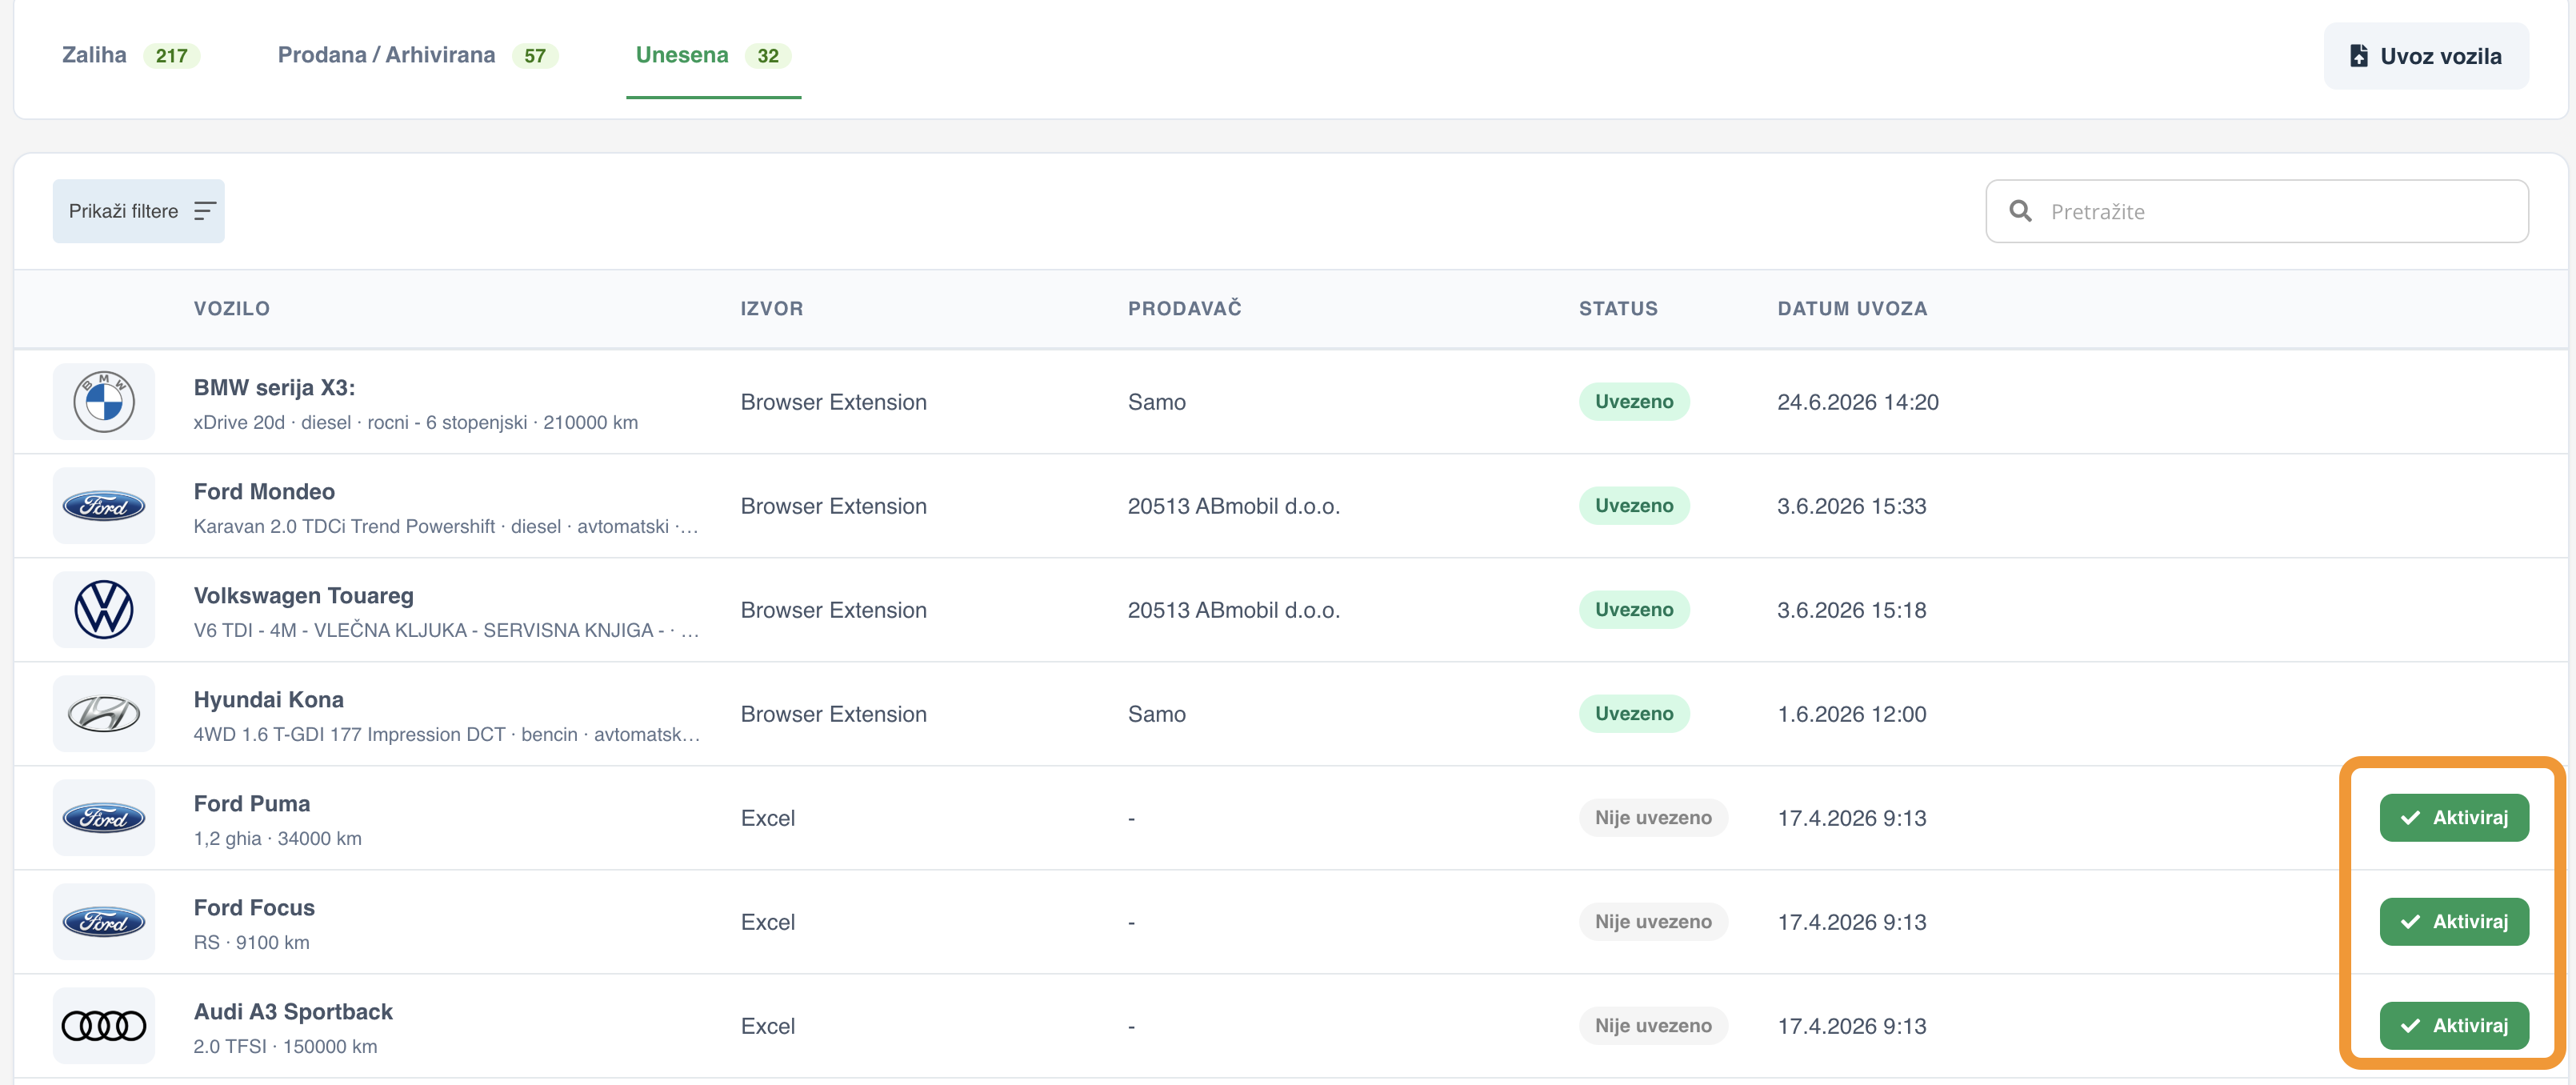Click the filter lines icon
Viewport: 2576px width, 1085px height.
(x=205, y=211)
